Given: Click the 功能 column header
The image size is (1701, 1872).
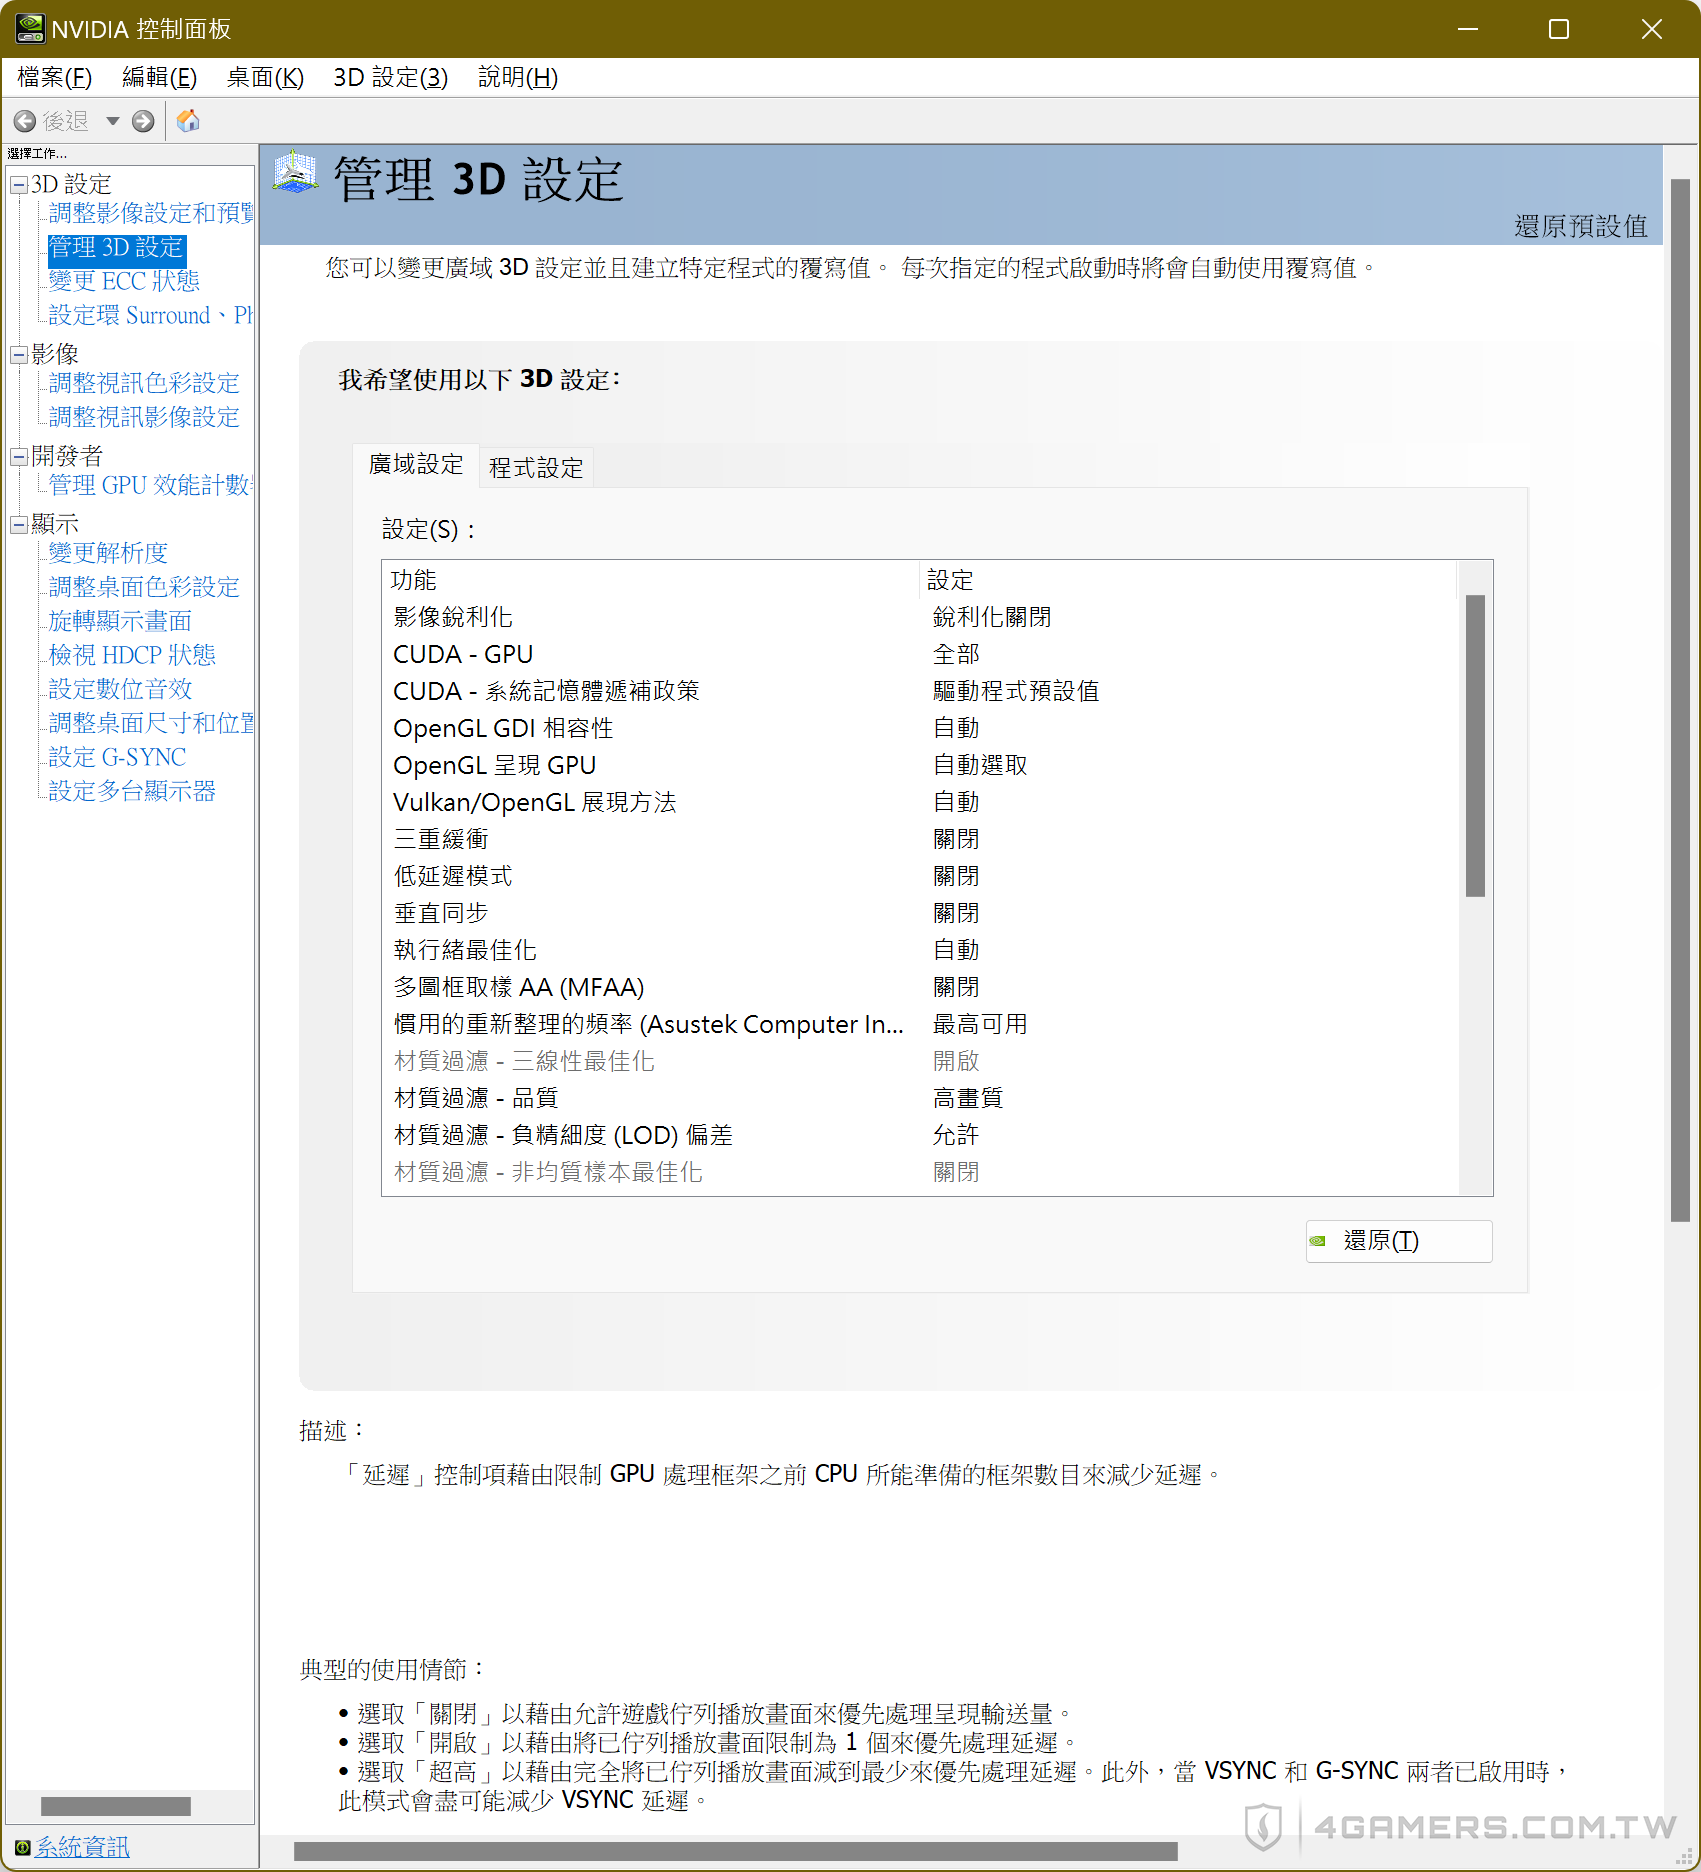Looking at the screenshot, I should (x=650, y=580).
